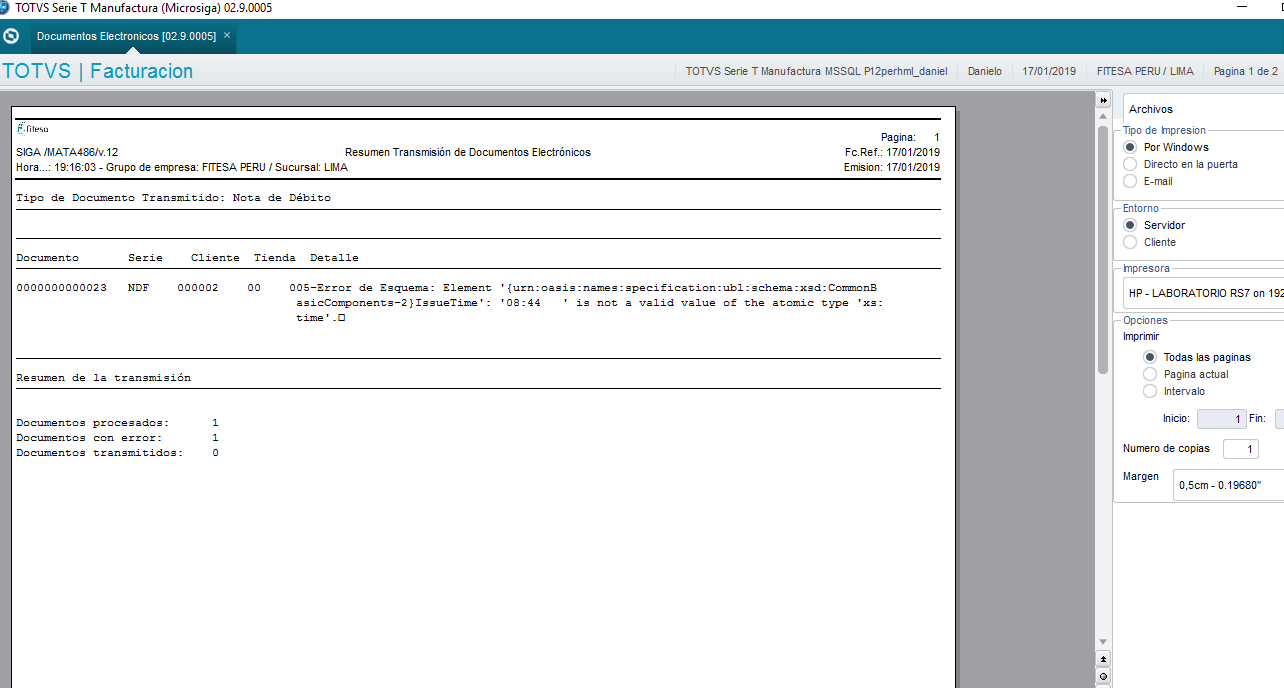Screen dimensions: 1284x688
Task: Click the Fc.Ref.: 17/01/2019 text
Action: 892,152
